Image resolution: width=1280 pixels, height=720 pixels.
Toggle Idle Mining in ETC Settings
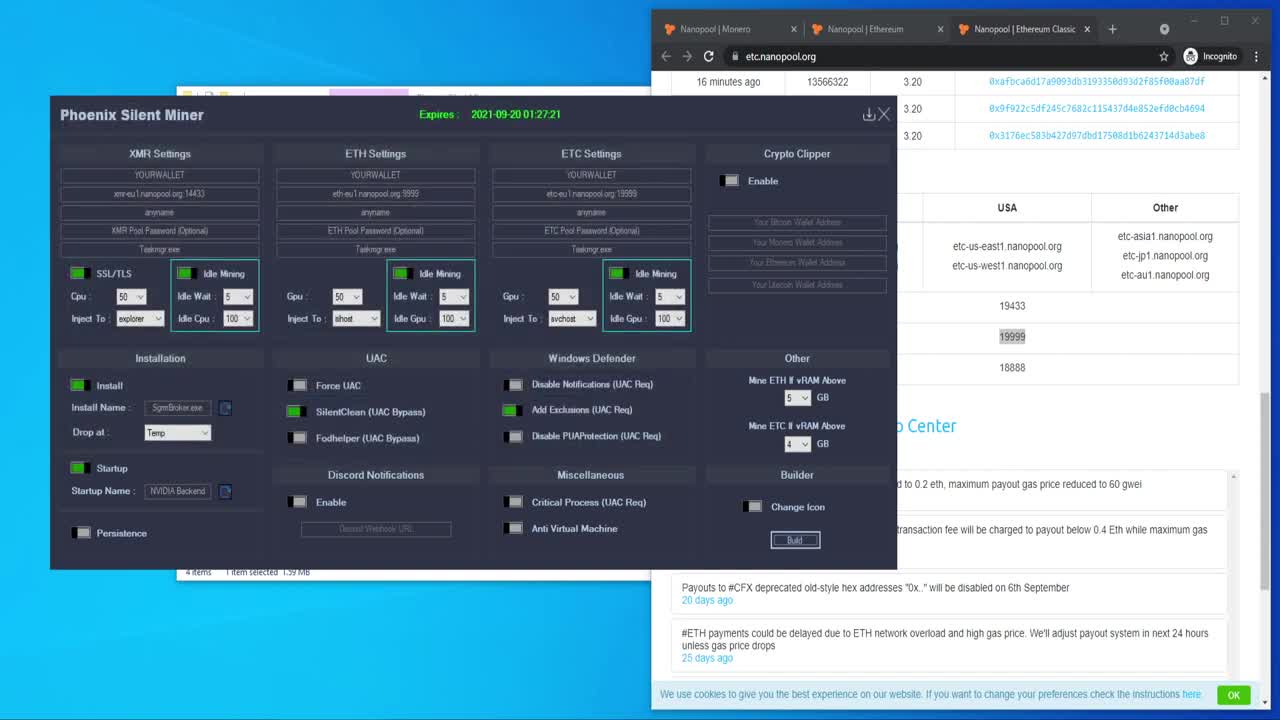[x=619, y=273]
